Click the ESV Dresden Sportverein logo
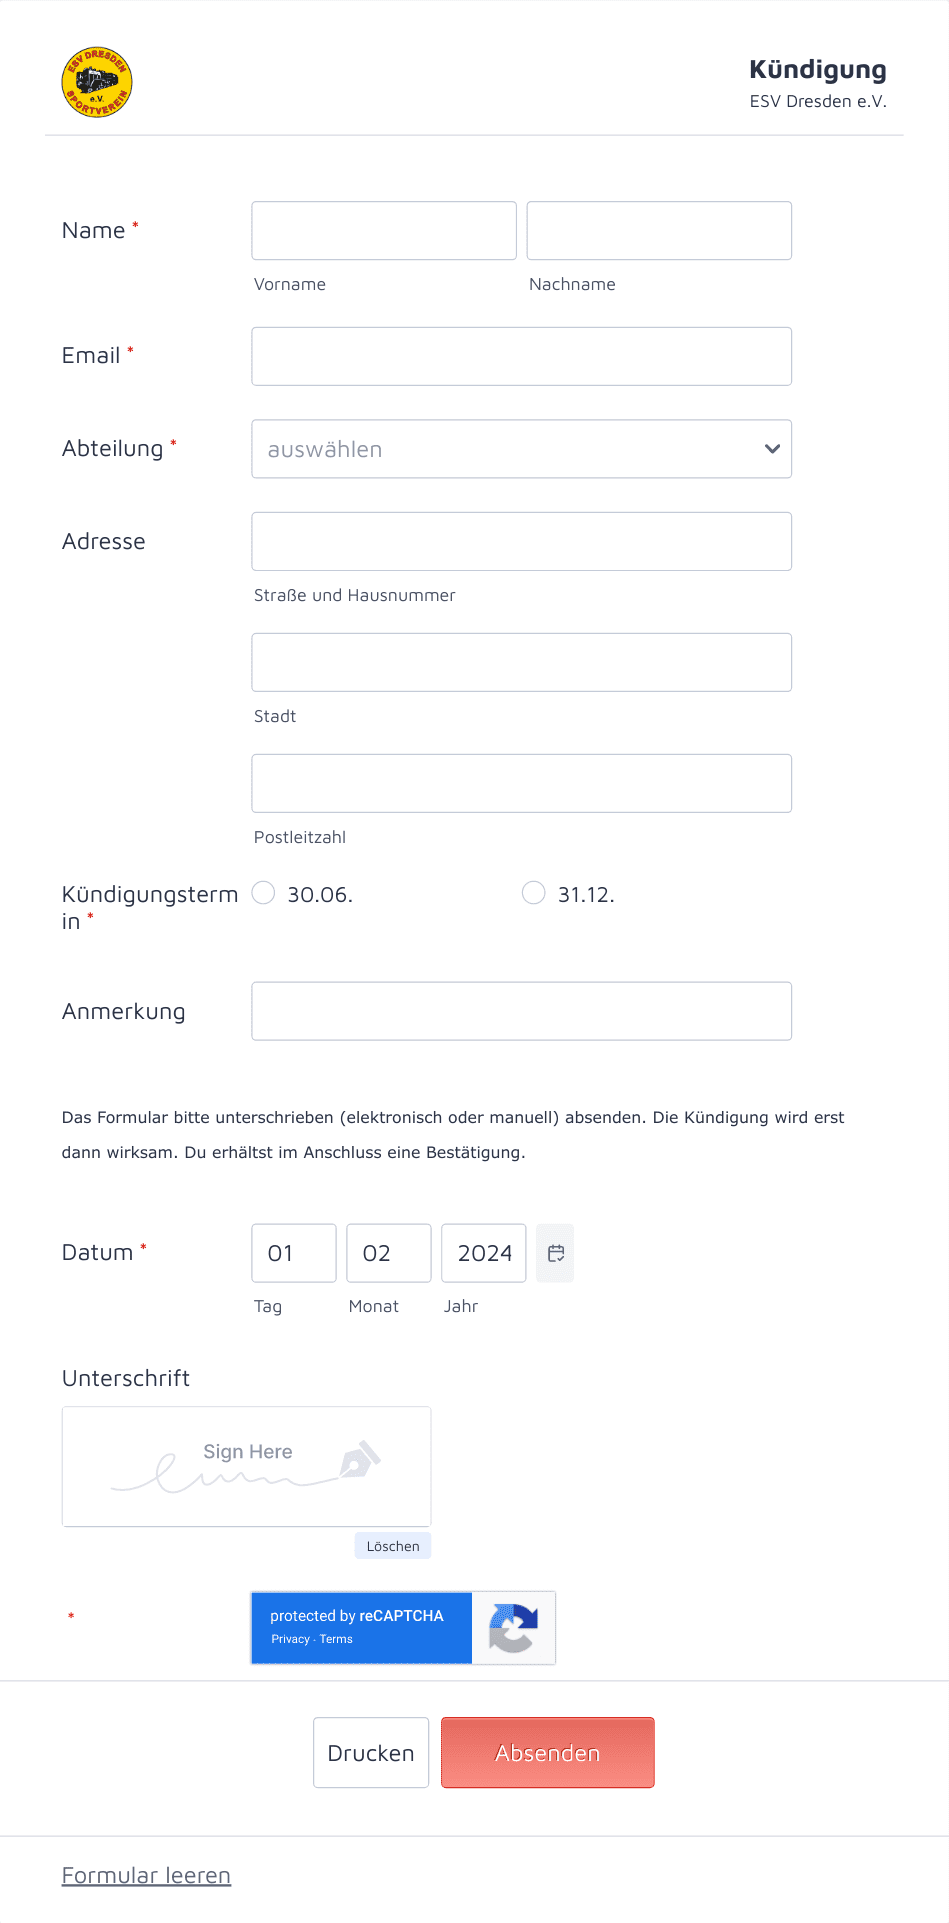 pos(97,82)
